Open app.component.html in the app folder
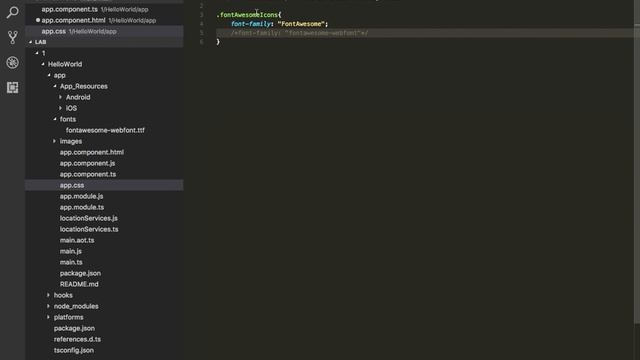640x360 pixels. (x=91, y=152)
